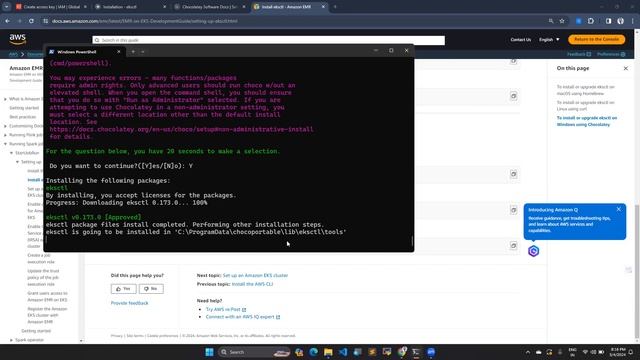Dismiss the Introducing Amazon Q popup
The width and height of the screenshot is (640, 360).
(x=618, y=209)
